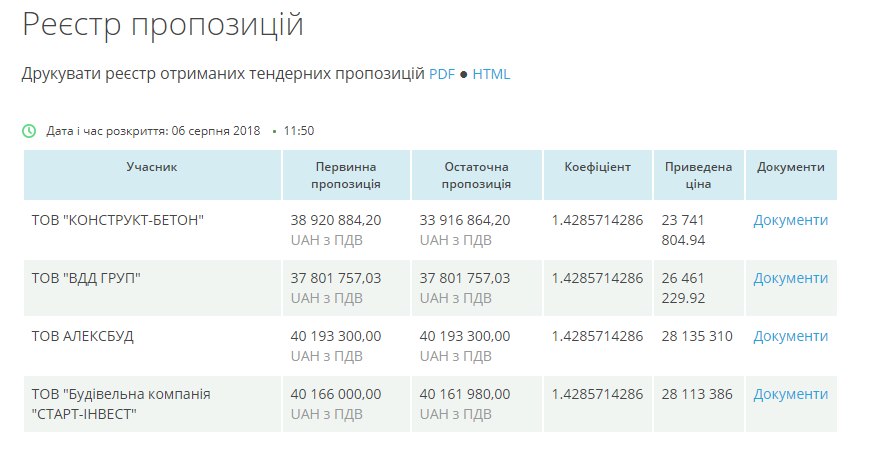
Task: Select participant ТОВ "Будівельна компанія "СТАРТ-ІНВЕСТ"
Action: coord(121,404)
